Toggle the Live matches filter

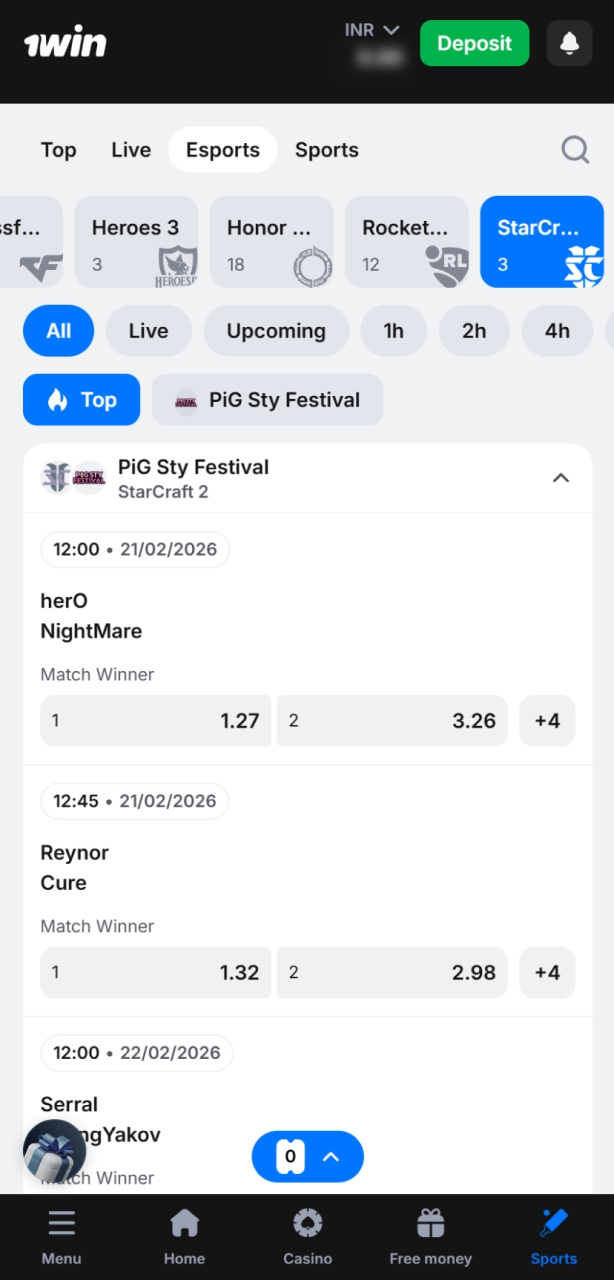point(148,330)
